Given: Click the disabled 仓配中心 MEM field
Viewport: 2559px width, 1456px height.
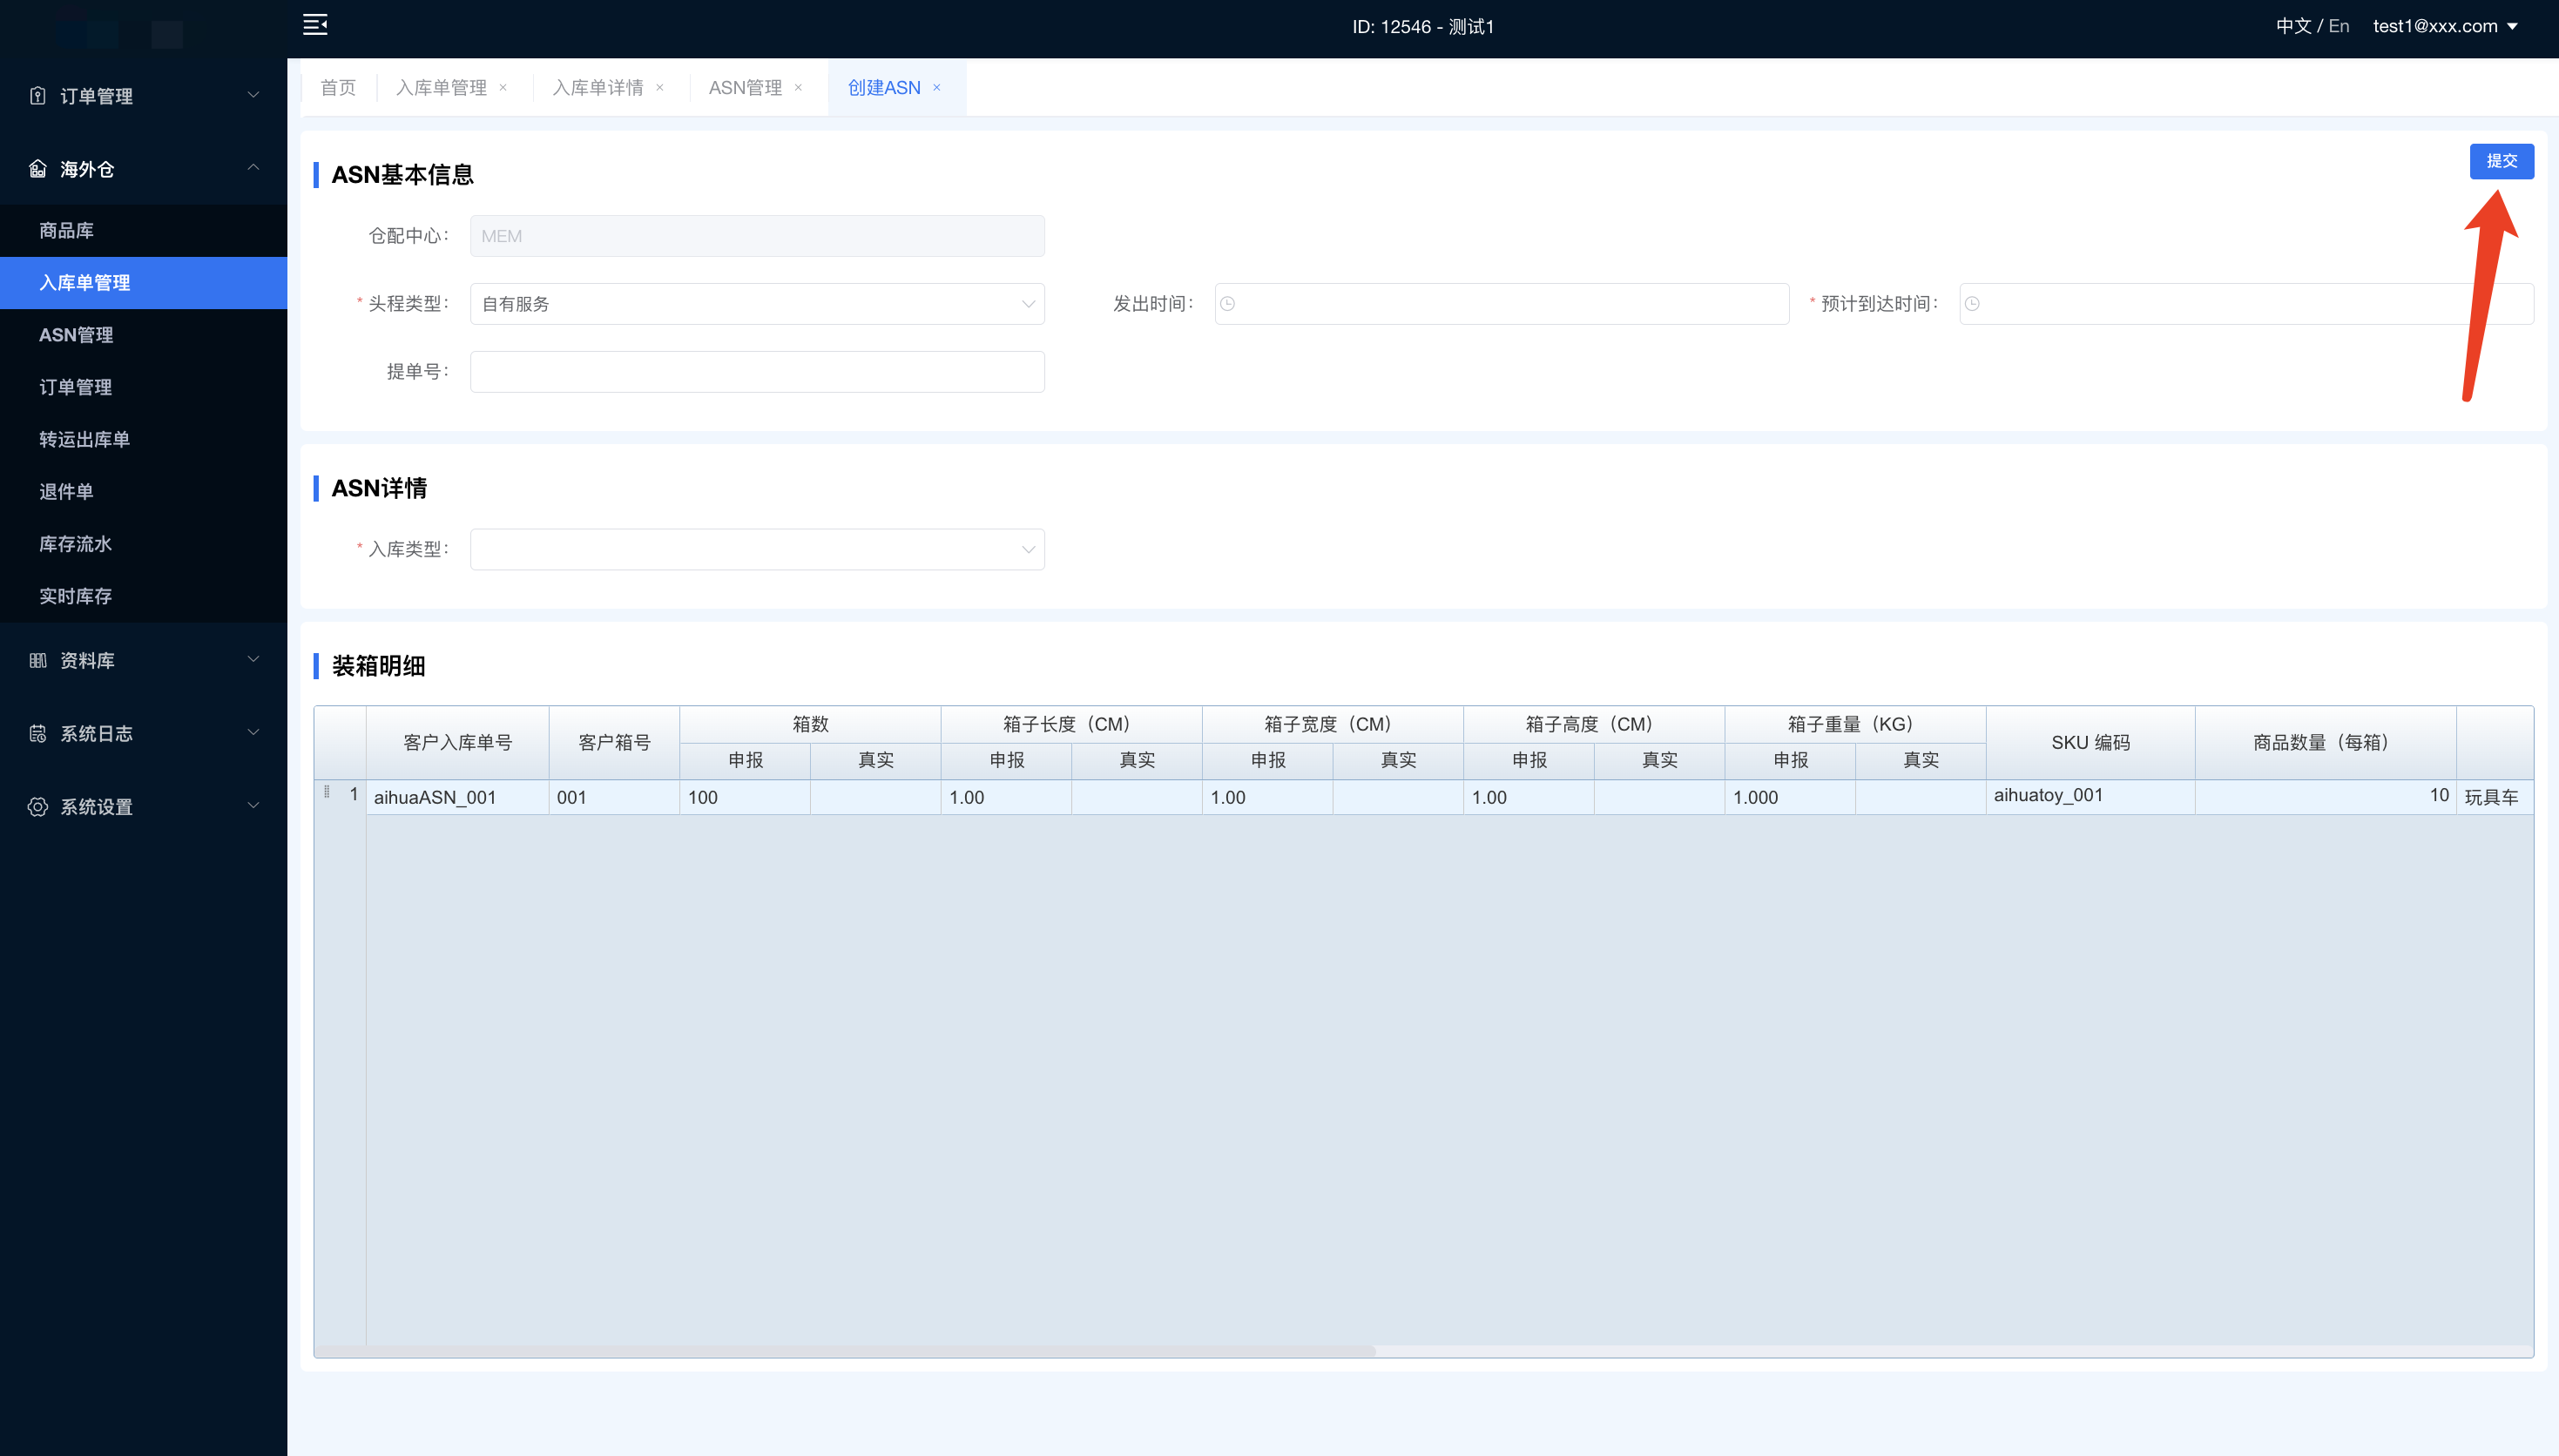Looking at the screenshot, I should pyautogui.click(x=757, y=236).
